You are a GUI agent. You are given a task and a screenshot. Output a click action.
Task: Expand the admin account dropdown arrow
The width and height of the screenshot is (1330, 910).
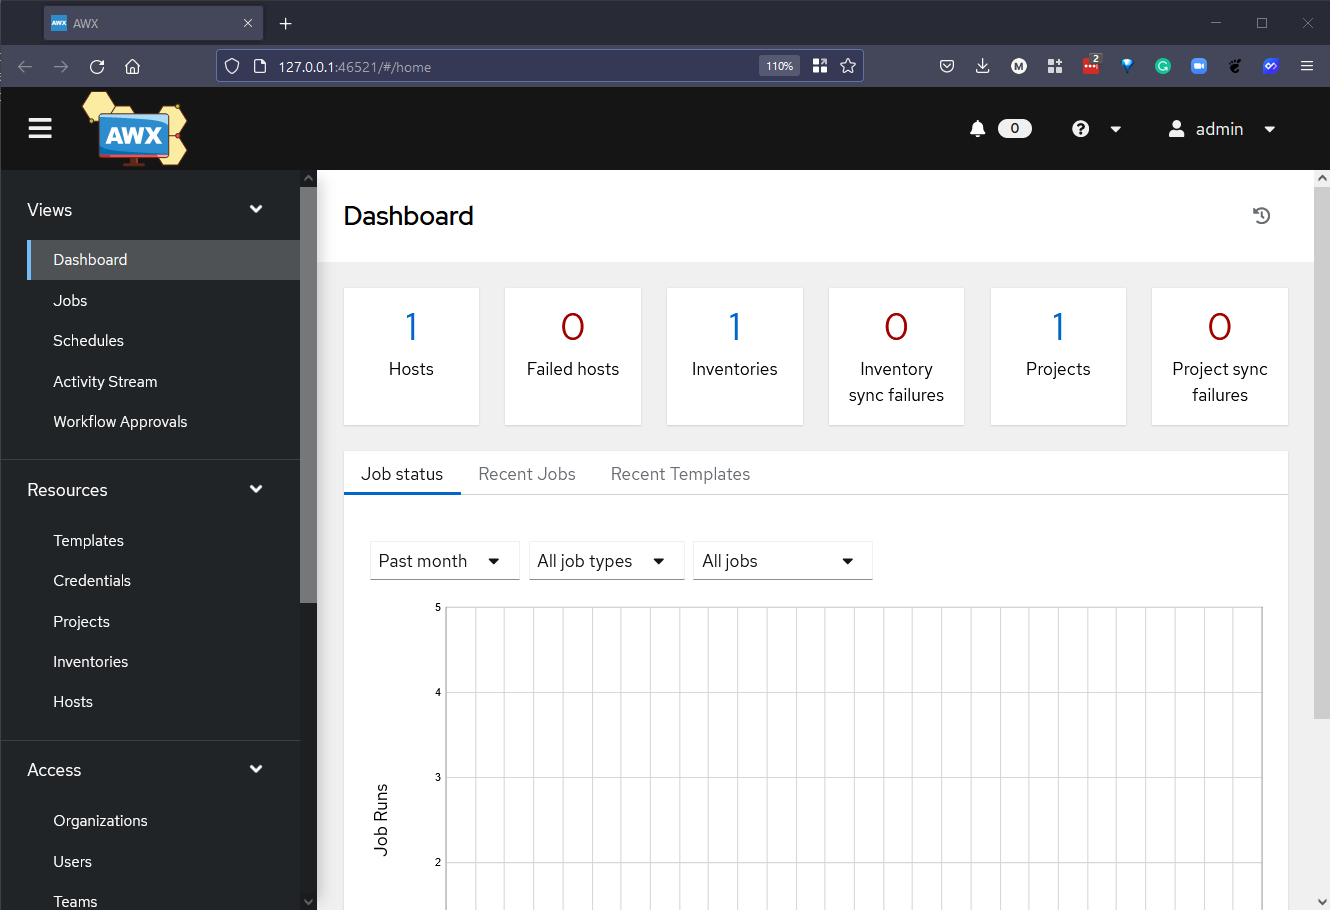pos(1270,128)
